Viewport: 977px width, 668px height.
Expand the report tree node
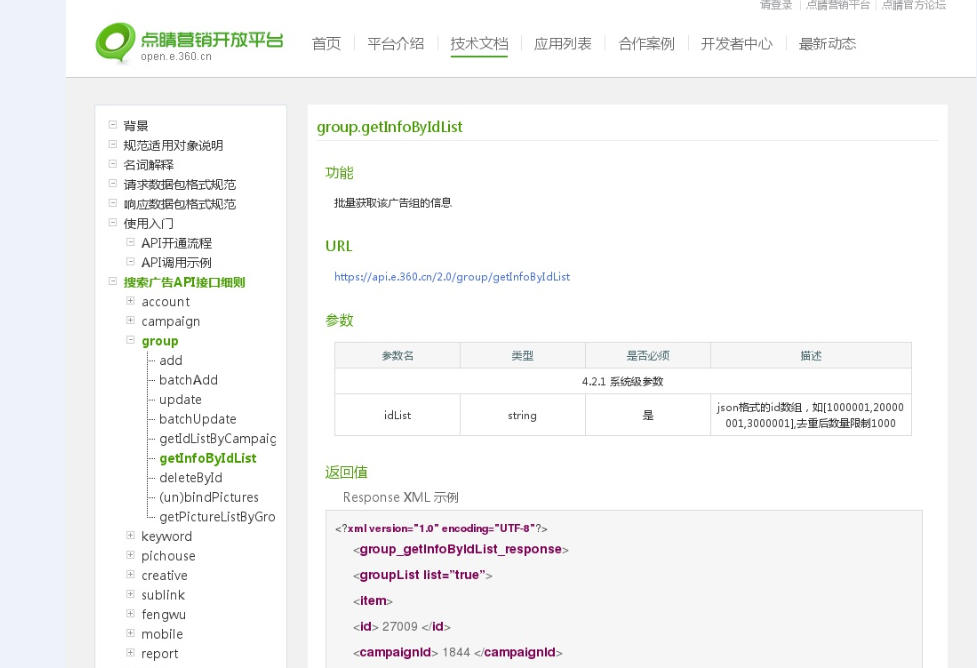click(x=130, y=654)
